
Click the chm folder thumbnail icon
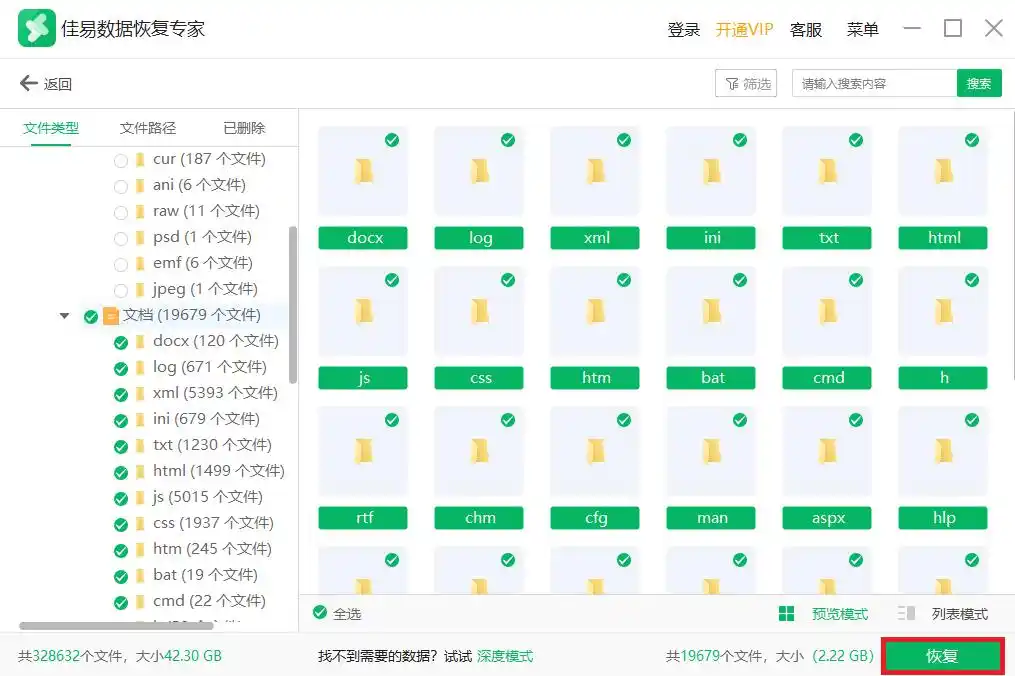click(480, 452)
